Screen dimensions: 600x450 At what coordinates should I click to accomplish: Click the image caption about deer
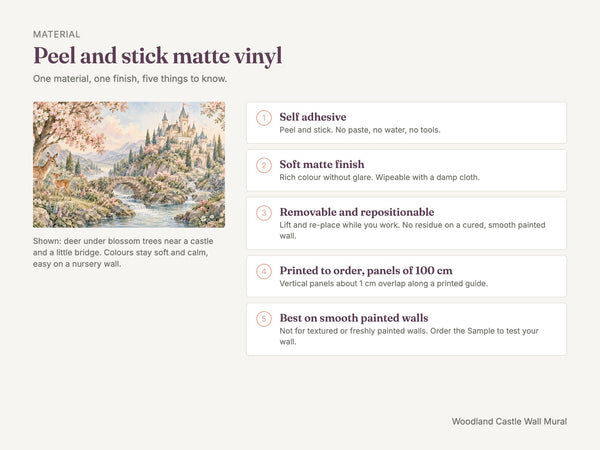123,253
